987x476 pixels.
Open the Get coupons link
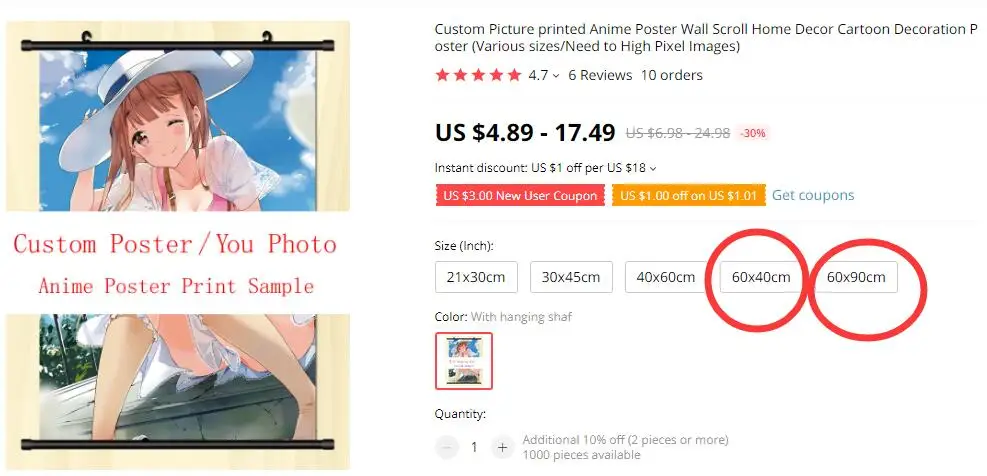[813, 195]
